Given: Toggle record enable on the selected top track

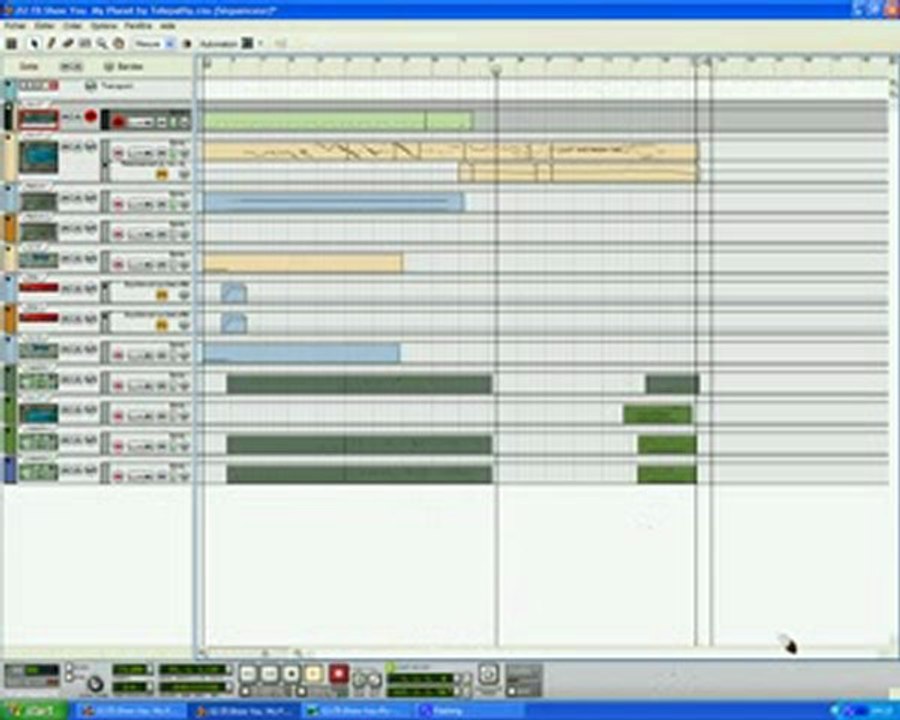Looking at the screenshot, I should 91,117.
